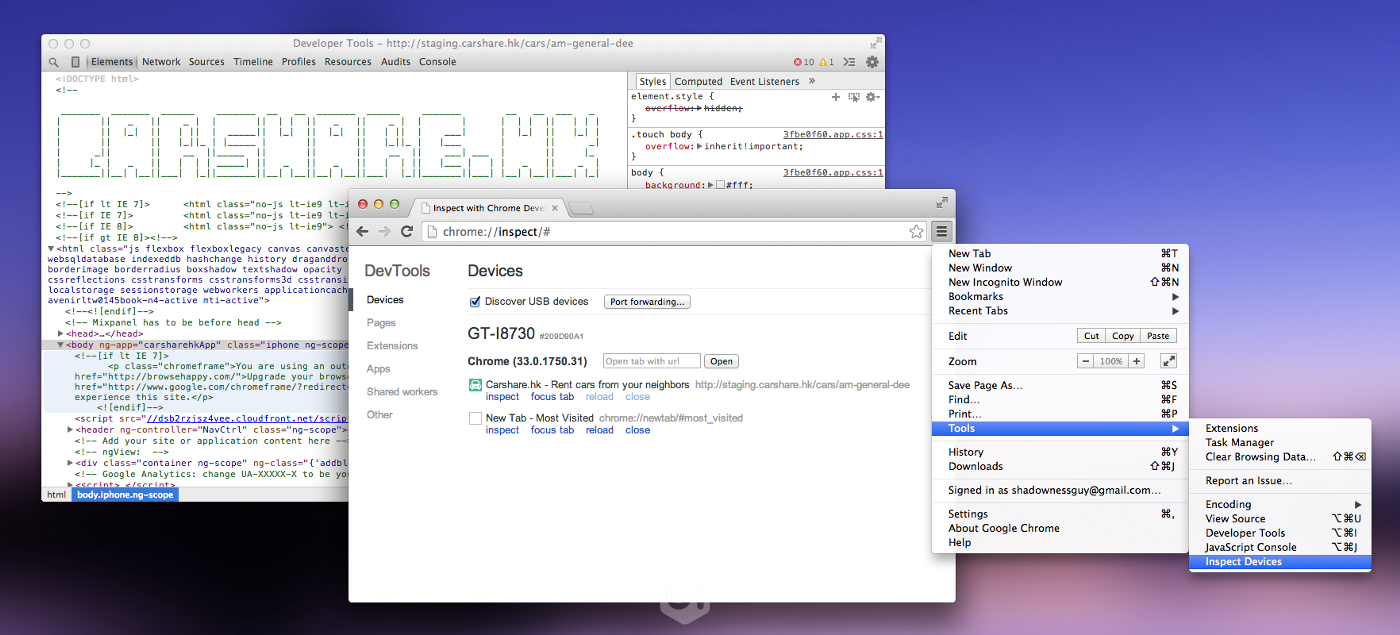Open the Event Listeners tab
Image resolution: width=1400 pixels, height=635 pixels.
(x=764, y=81)
